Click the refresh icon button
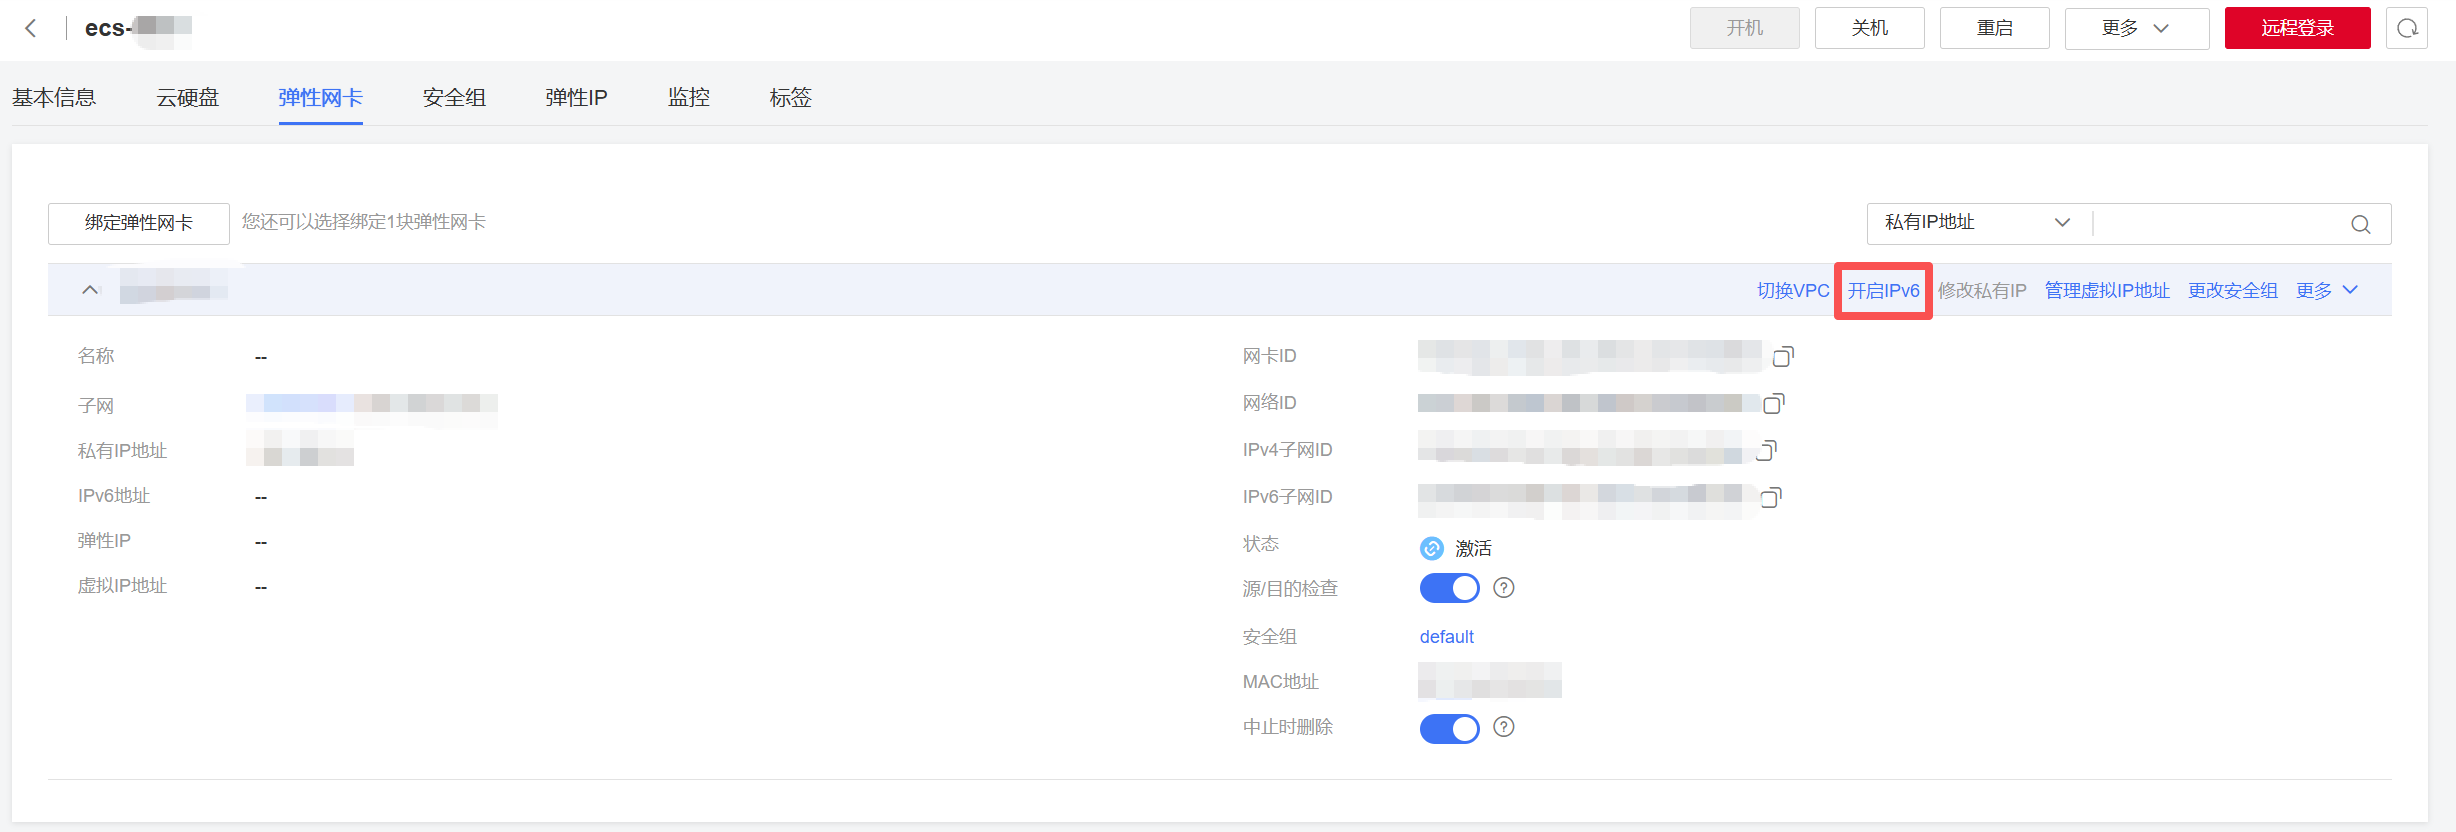 pyautogui.click(x=2406, y=28)
